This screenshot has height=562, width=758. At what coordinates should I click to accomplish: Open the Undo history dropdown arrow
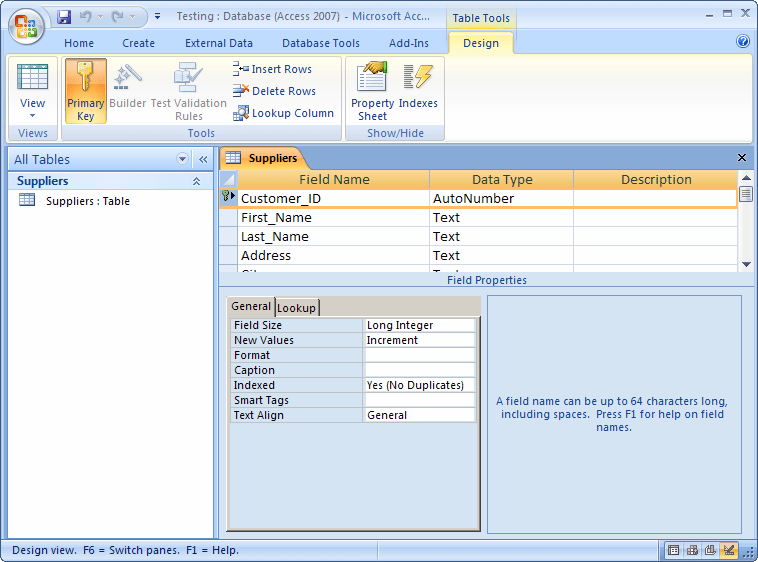101,17
